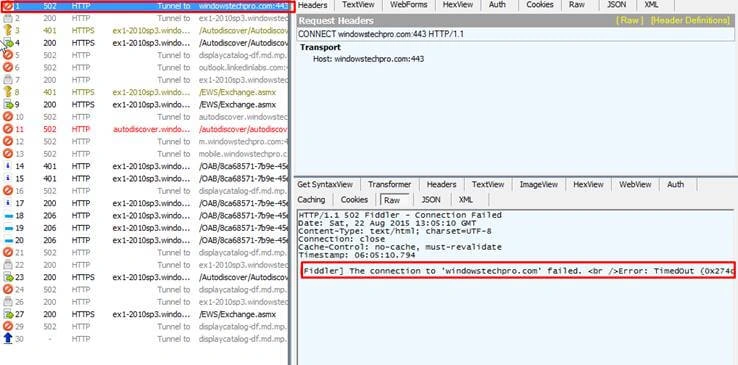This screenshot has height=365, width=738.
Task: Click the session 4 response arrow icon
Action: click(x=8, y=43)
